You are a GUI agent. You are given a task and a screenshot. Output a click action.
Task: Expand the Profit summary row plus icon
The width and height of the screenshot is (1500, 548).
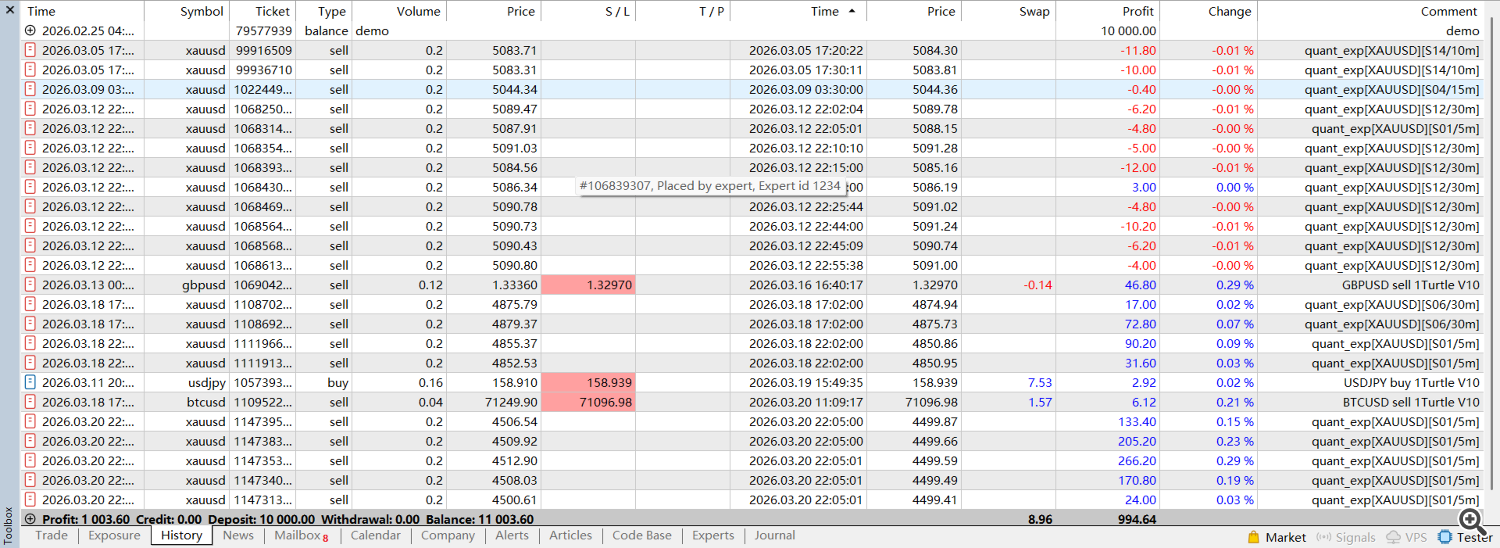30,519
